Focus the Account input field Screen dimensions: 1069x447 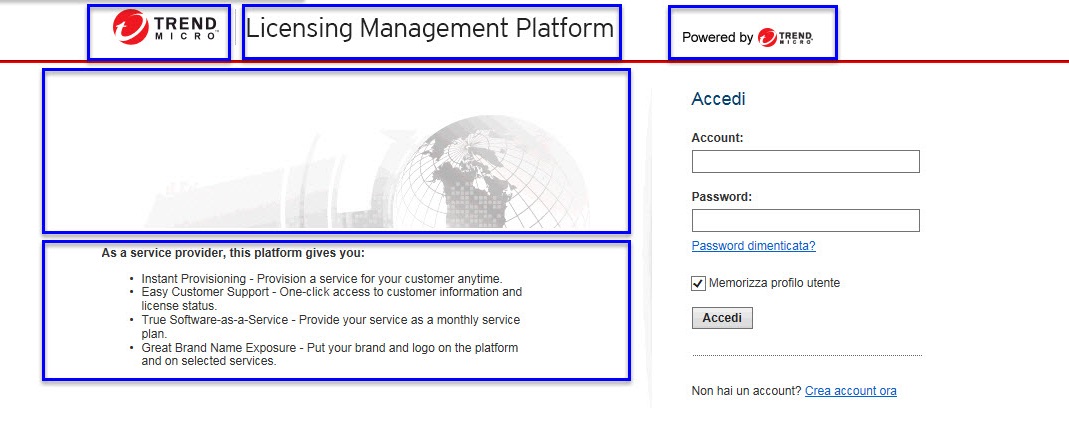coord(805,162)
